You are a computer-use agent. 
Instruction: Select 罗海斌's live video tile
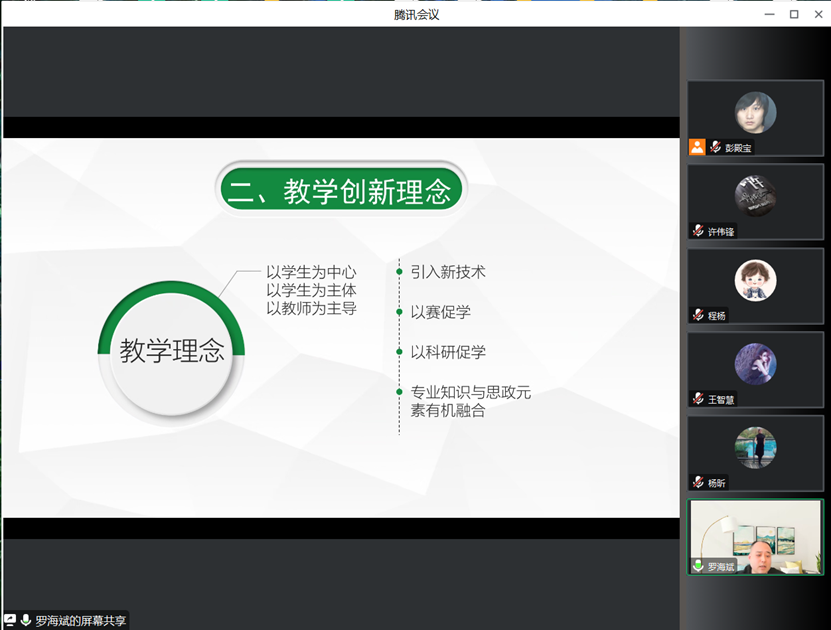[x=755, y=537]
